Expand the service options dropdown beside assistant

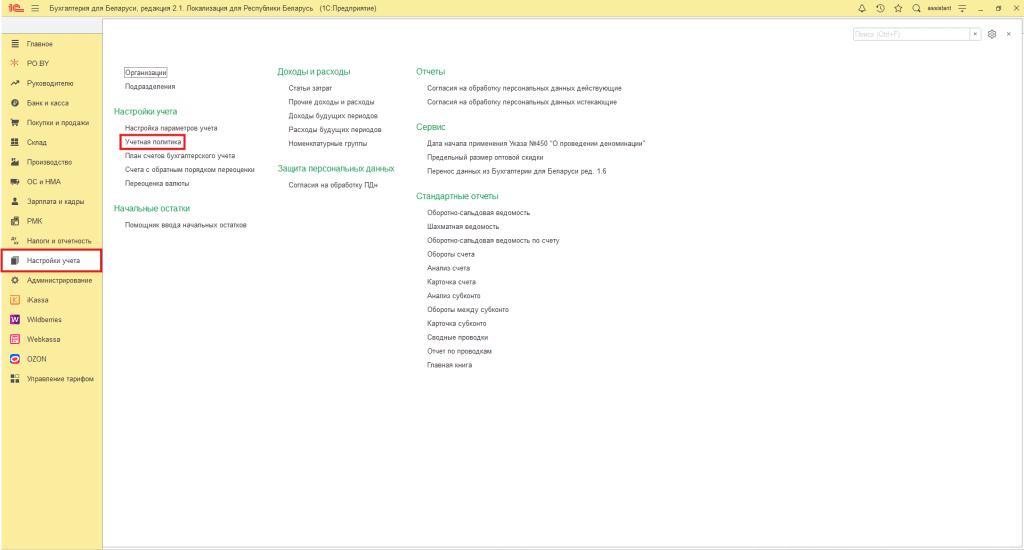[961, 8]
